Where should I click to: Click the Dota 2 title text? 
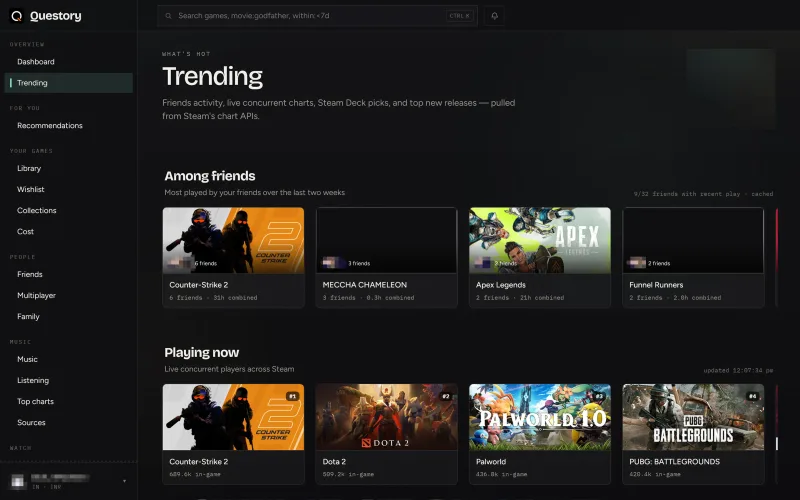click(x=334, y=462)
